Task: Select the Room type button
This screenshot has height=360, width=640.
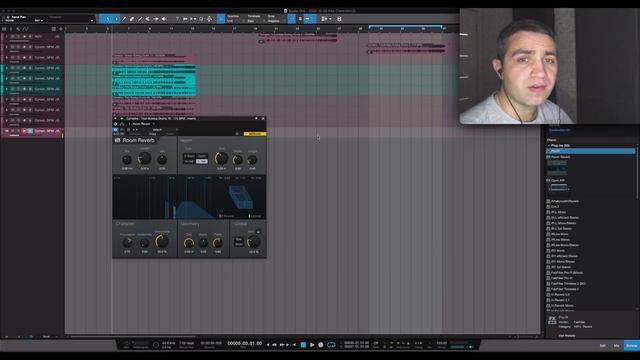Action: (x=202, y=156)
